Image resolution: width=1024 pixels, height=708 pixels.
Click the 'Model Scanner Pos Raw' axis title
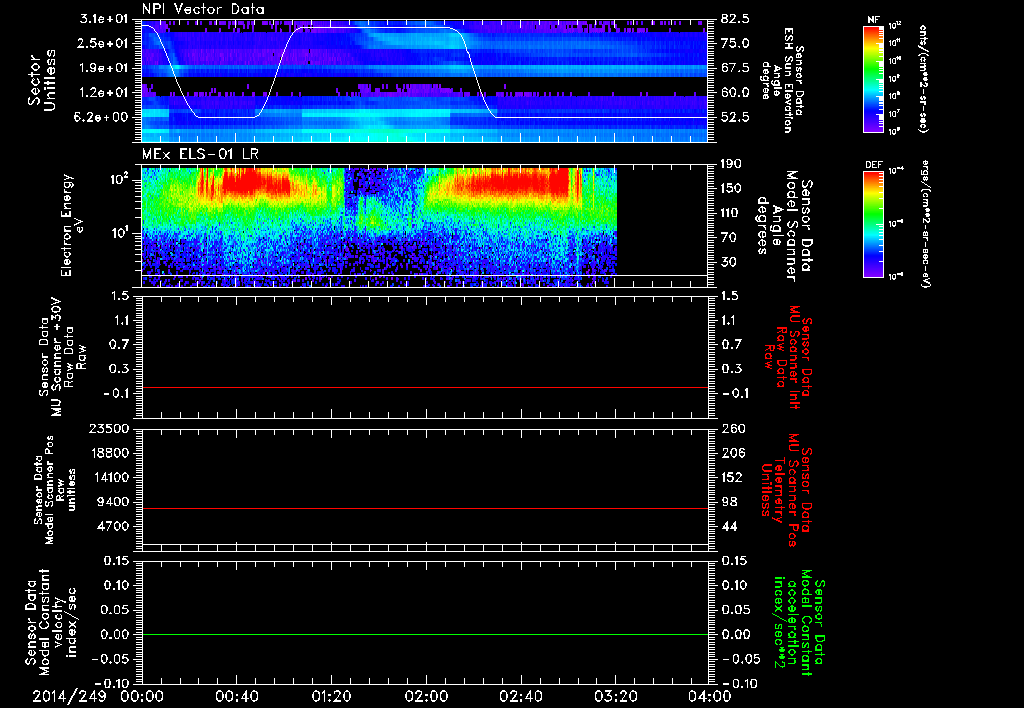(x=54, y=490)
